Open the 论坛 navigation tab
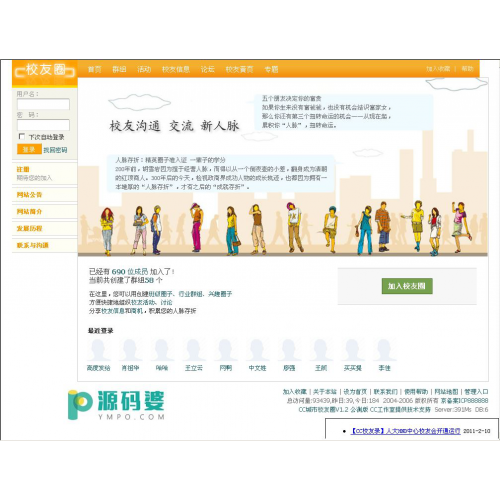The width and height of the screenshot is (500, 500). pos(207,69)
